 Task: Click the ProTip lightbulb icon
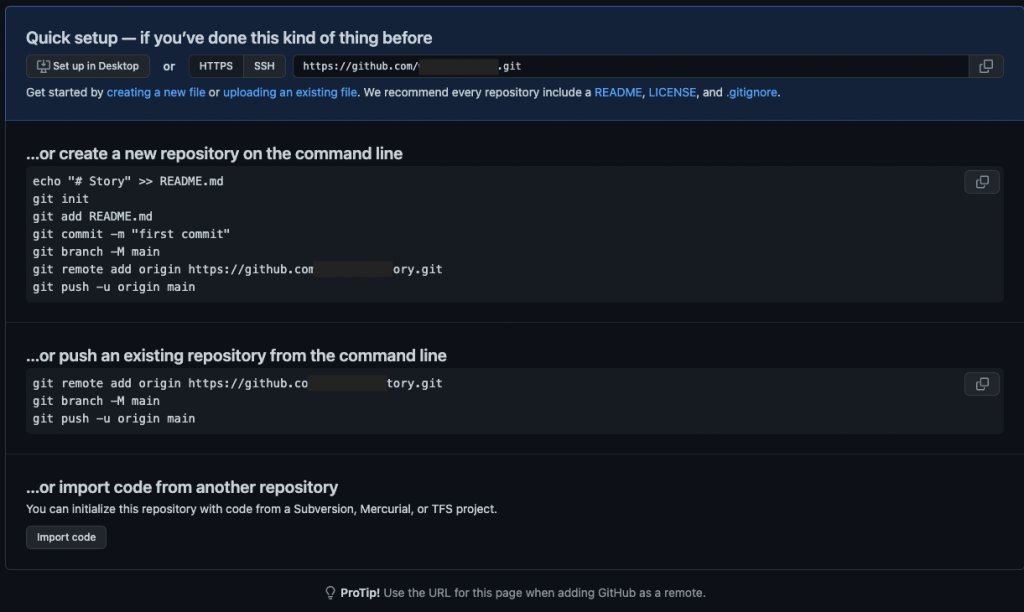pos(330,592)
